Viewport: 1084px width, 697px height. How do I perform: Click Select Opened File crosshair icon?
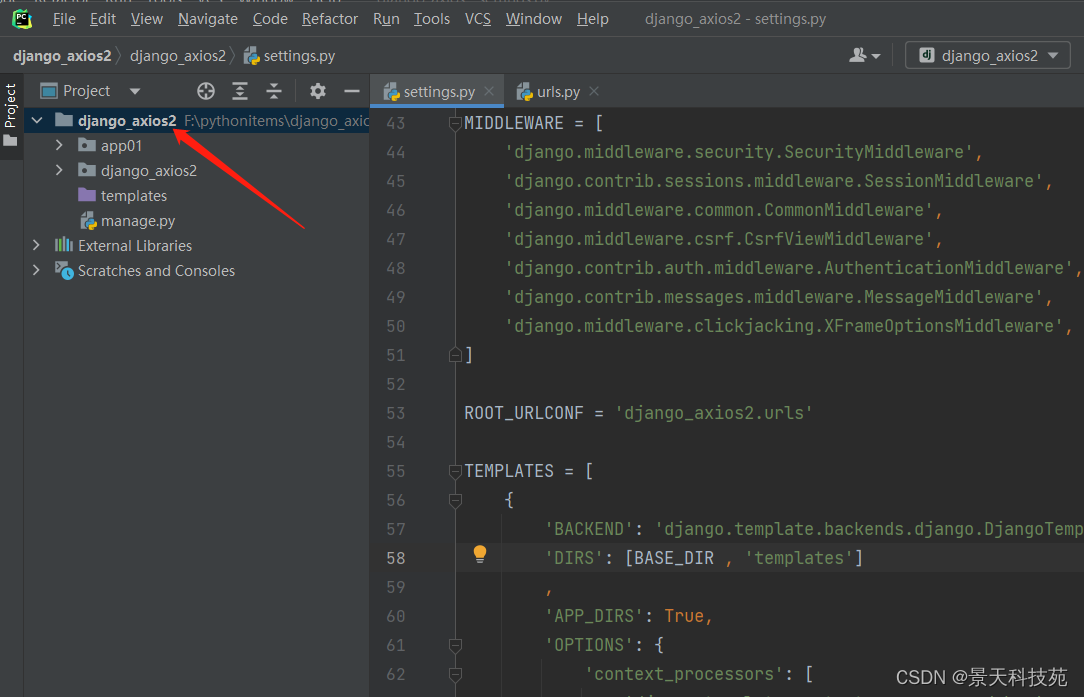click(x=205, y=91)
